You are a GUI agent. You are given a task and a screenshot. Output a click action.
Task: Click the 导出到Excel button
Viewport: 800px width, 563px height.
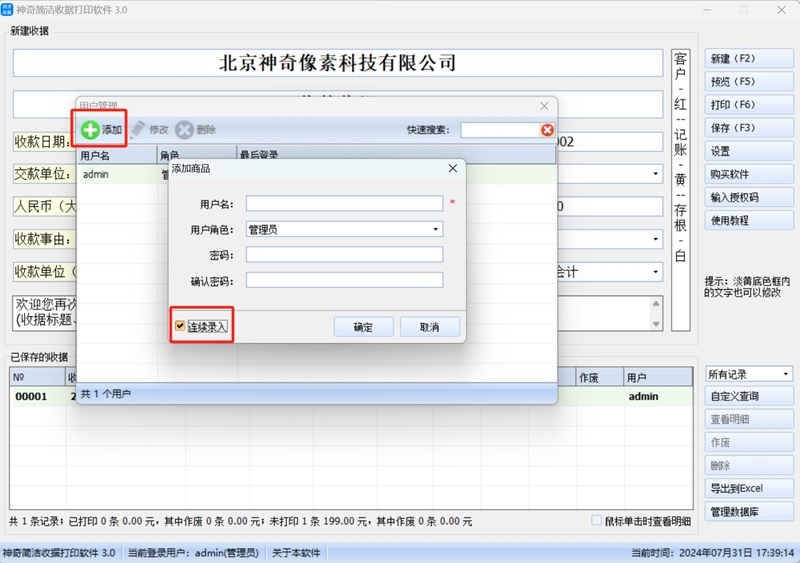coord(749,488)
